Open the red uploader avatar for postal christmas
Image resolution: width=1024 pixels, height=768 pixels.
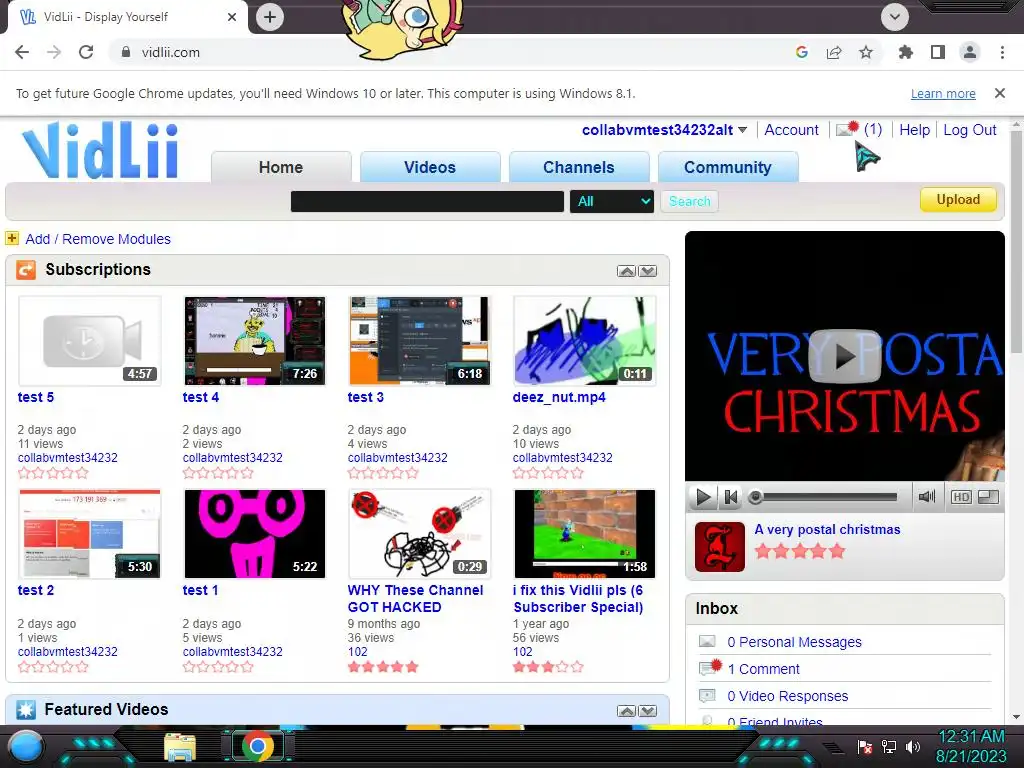(x=720, y=547)
